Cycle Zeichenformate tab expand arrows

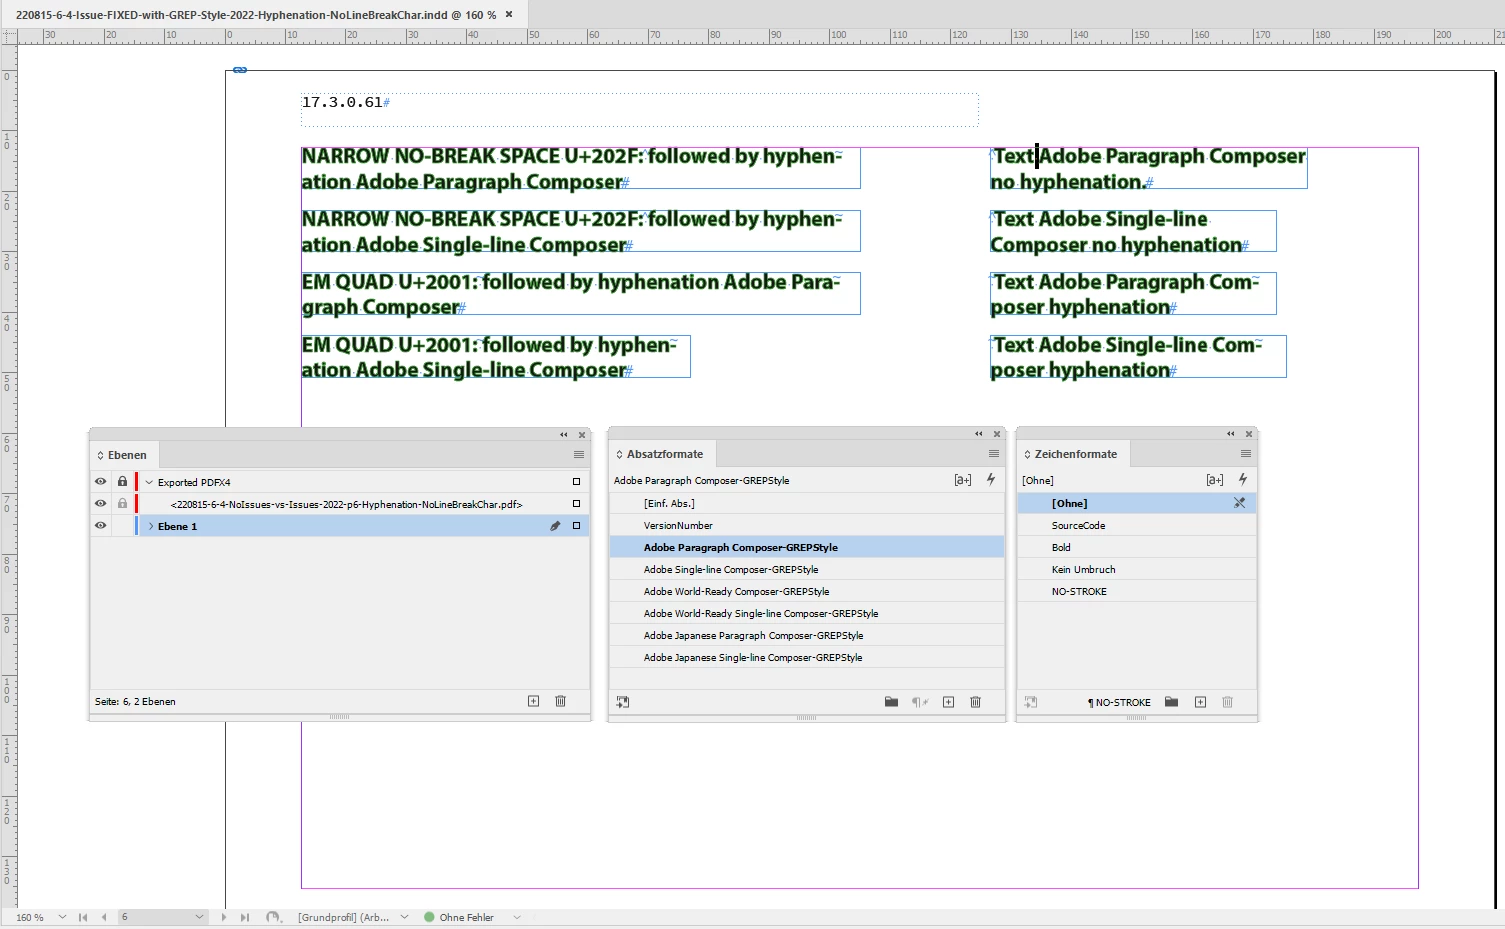click(x=1027, y=454)
